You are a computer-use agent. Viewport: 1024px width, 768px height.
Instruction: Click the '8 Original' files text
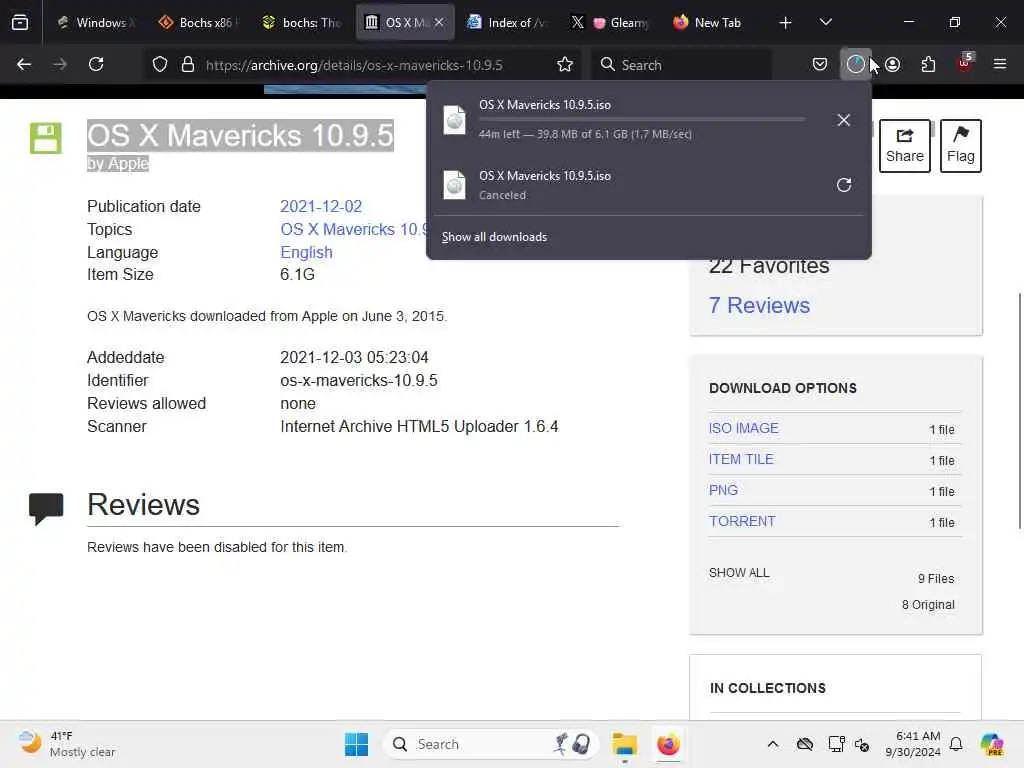pyautogui.click(x=928, y=605)
